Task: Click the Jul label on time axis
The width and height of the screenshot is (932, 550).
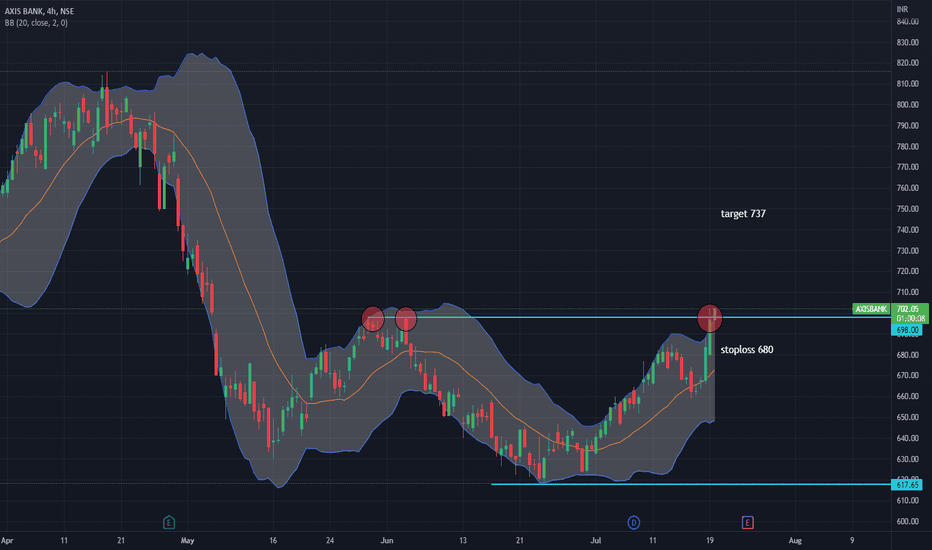Action: [596, 540]
